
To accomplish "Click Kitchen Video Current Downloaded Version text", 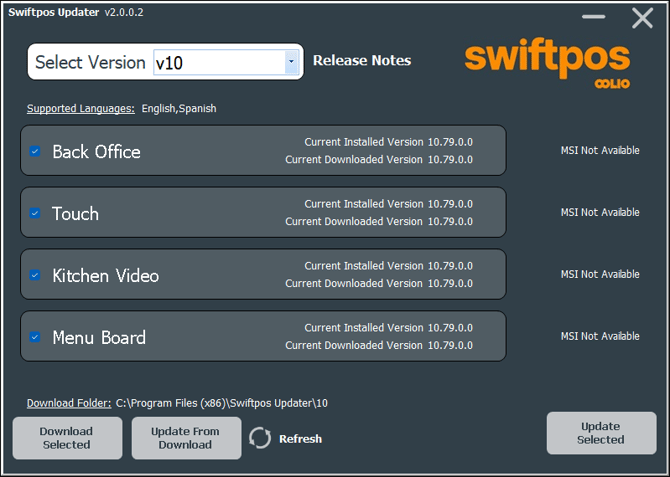I will [379, 283].
